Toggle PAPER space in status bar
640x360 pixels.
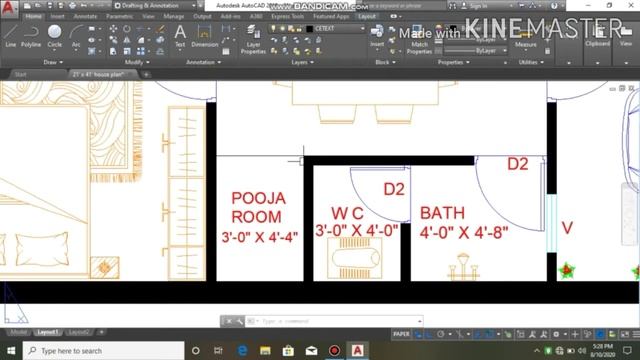point(401,334)
